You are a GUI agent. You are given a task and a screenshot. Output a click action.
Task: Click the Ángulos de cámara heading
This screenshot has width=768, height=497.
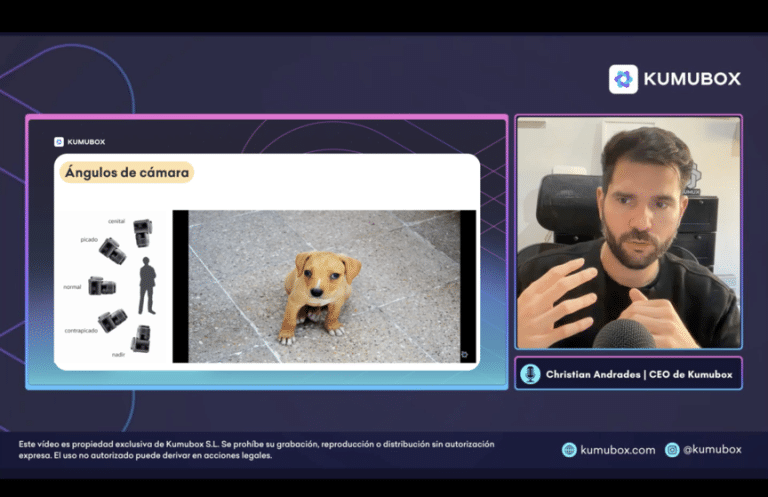[126, 172]
